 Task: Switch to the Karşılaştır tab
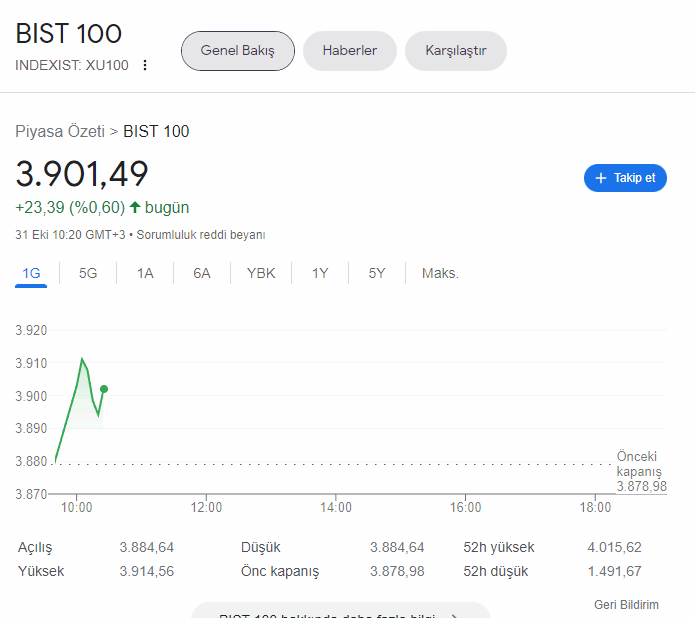456,51
